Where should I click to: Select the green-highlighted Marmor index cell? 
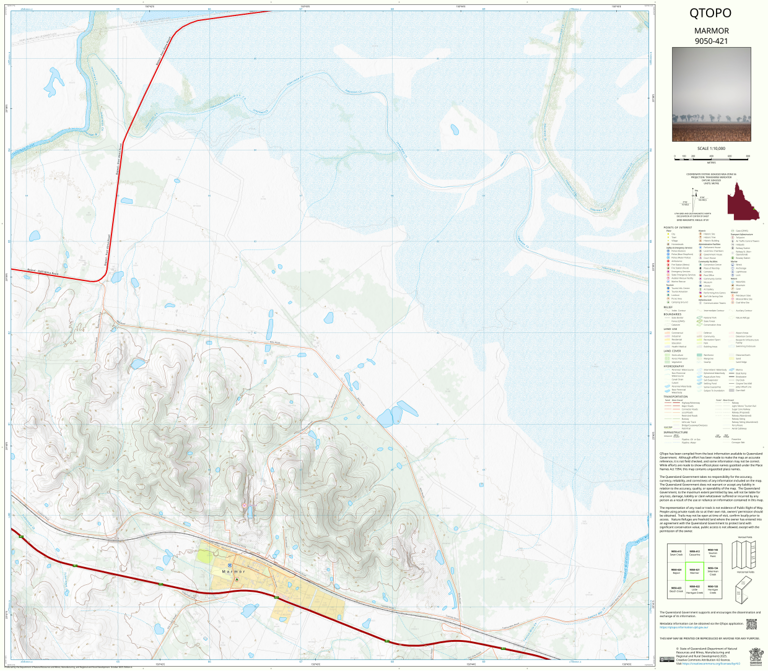694,571
